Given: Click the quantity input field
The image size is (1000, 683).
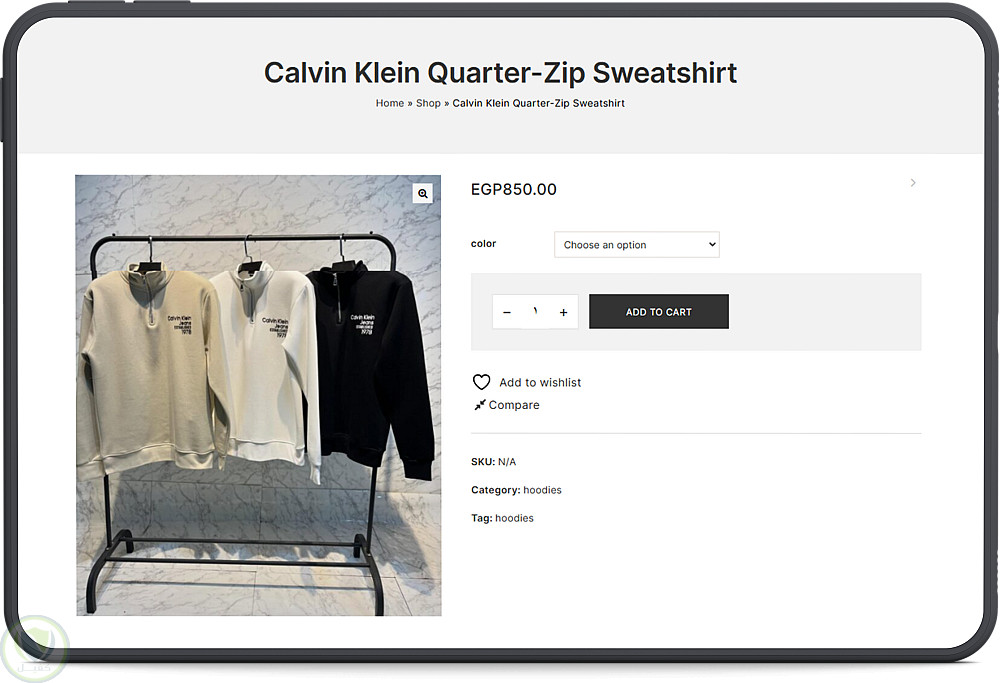Looking at the screenshot, I should 536,312.
